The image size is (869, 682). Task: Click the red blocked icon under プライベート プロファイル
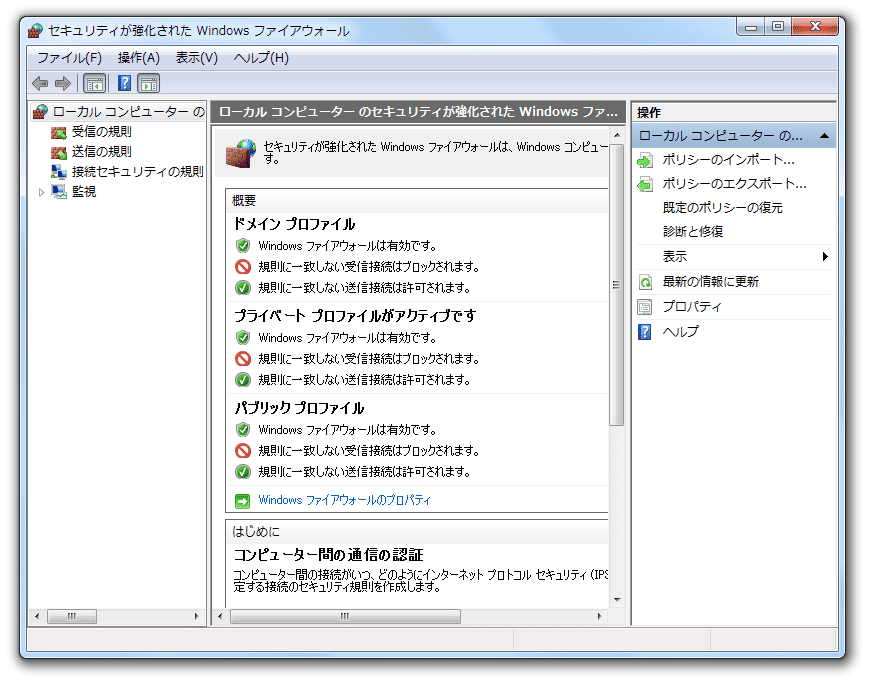[243, 359]
